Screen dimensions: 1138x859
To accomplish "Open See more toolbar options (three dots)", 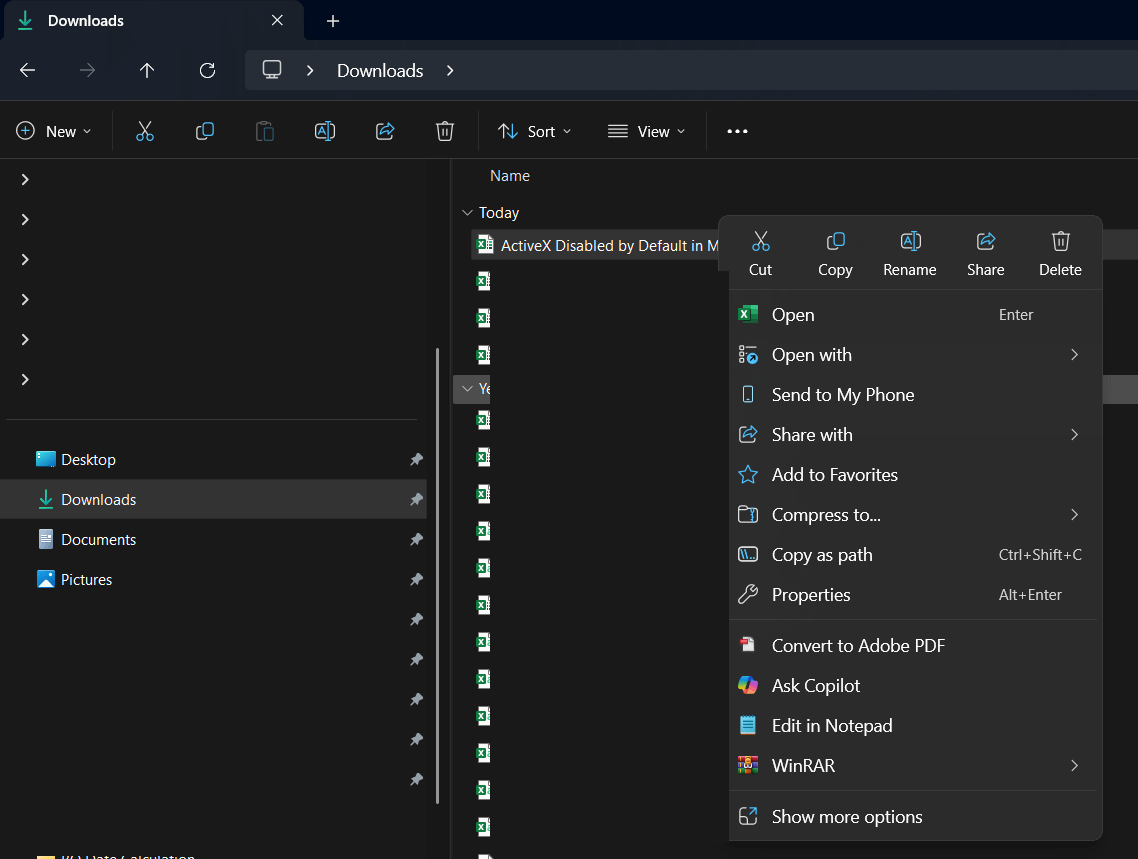I will tap(737, 131).
